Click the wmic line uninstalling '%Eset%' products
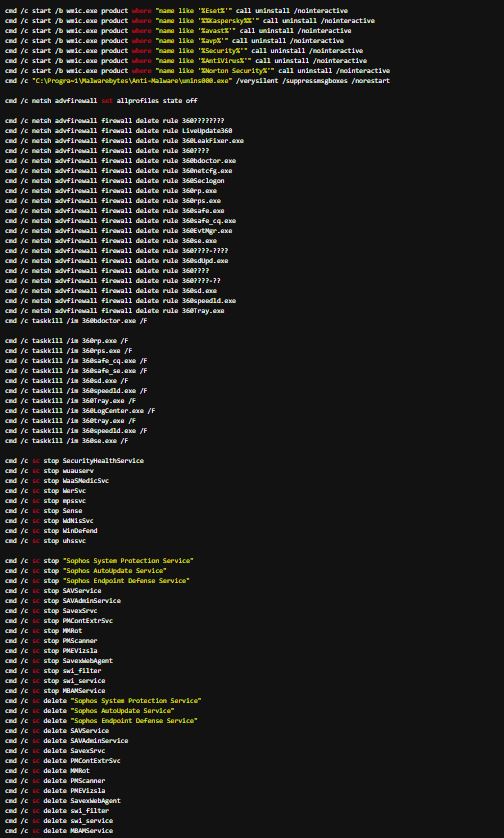This screenshot has width=504, height=838. click(x=176, y=11)
